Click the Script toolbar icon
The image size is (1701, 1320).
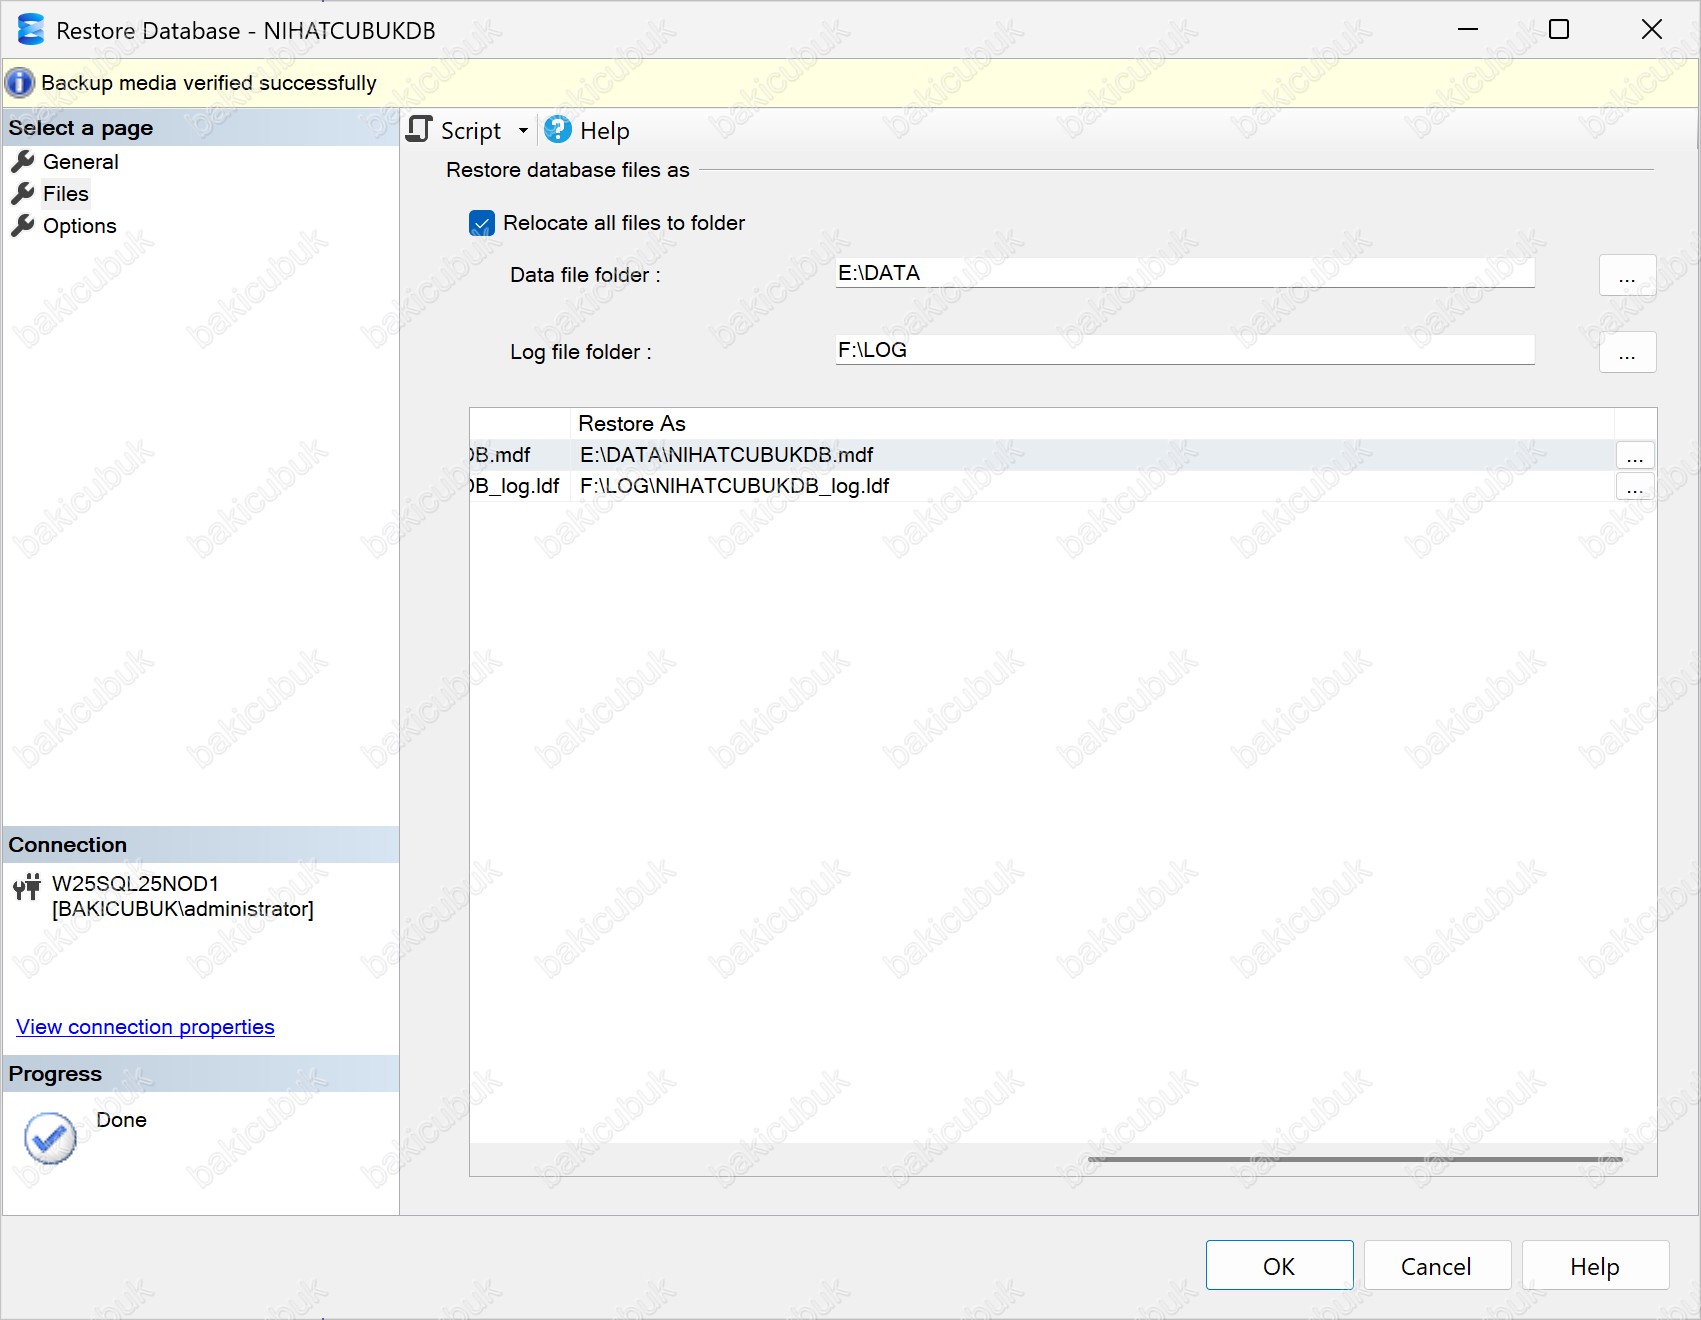click(x=420, y=130)
